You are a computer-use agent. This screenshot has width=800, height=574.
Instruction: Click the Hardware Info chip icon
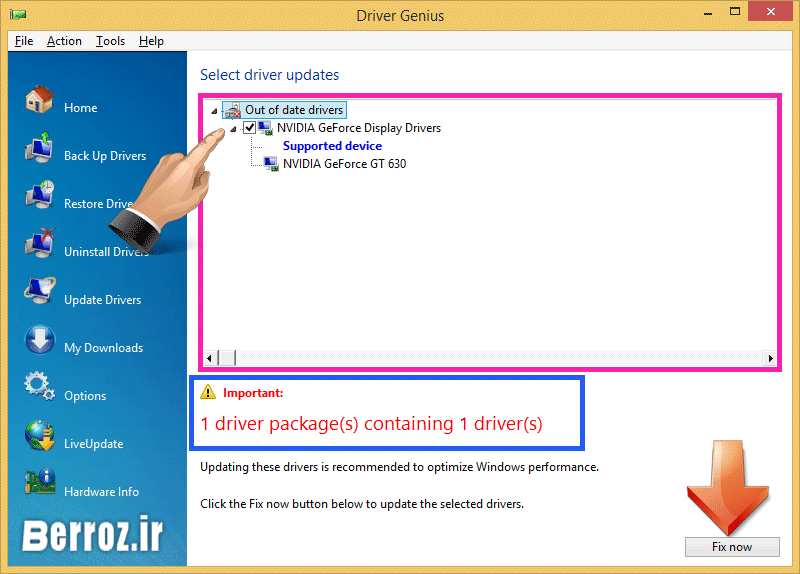39,485
